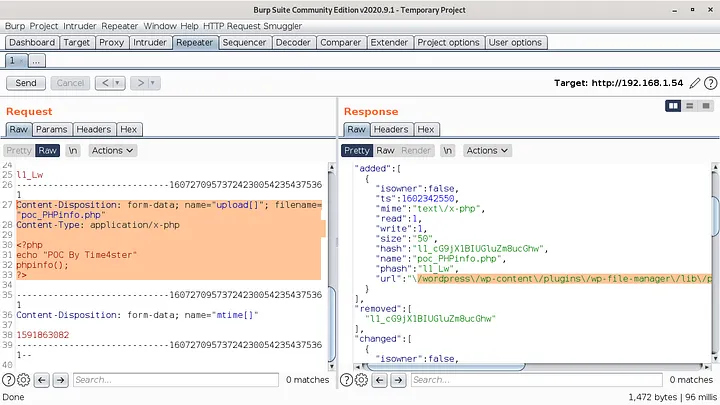
Task: Select the tabbed combined layout icon
Action: (706, 106)
